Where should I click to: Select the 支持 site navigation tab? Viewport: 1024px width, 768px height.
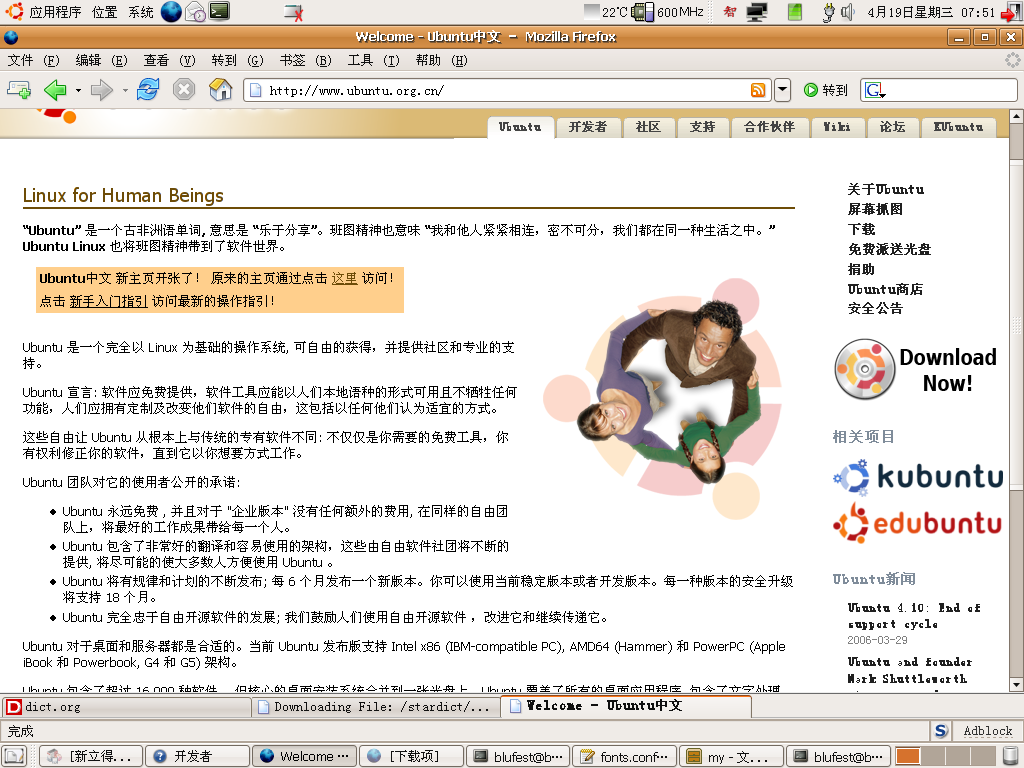click(x=702, y=127)
